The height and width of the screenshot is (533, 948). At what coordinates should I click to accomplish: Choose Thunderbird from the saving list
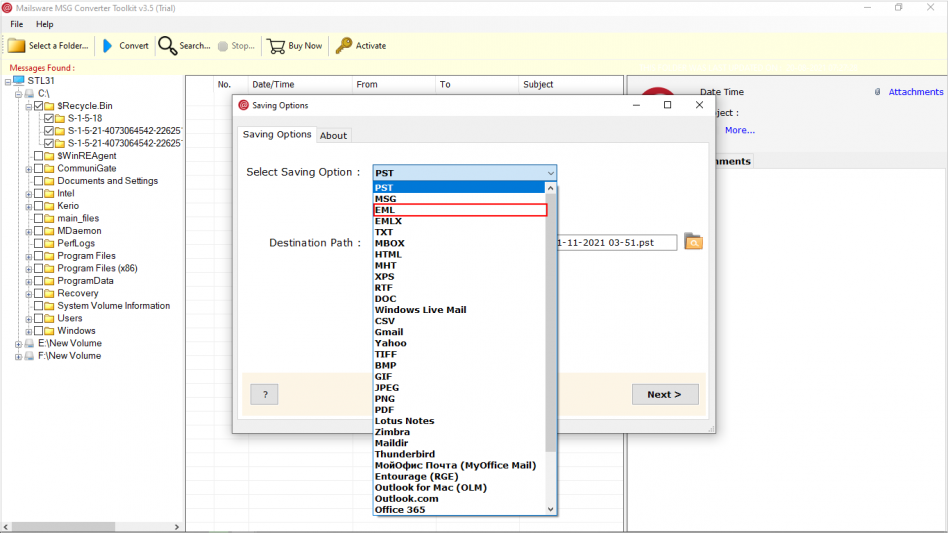tap(459, 454)
